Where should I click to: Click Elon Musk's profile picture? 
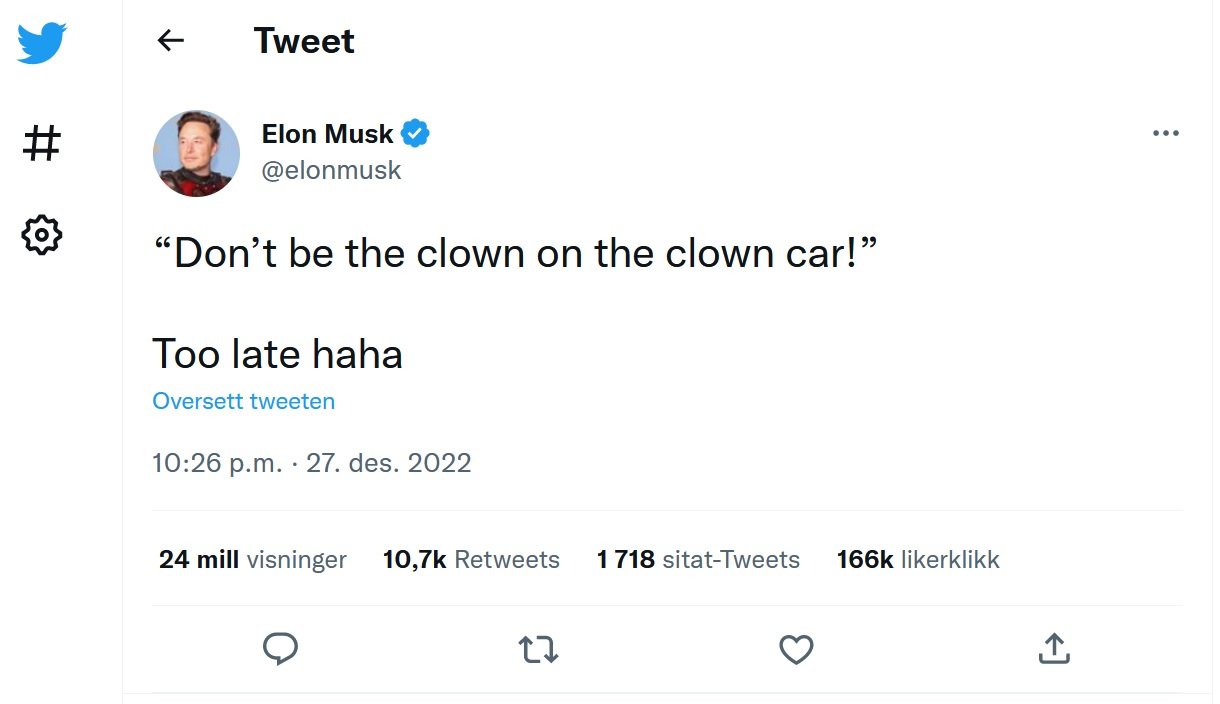coord(196,153)
